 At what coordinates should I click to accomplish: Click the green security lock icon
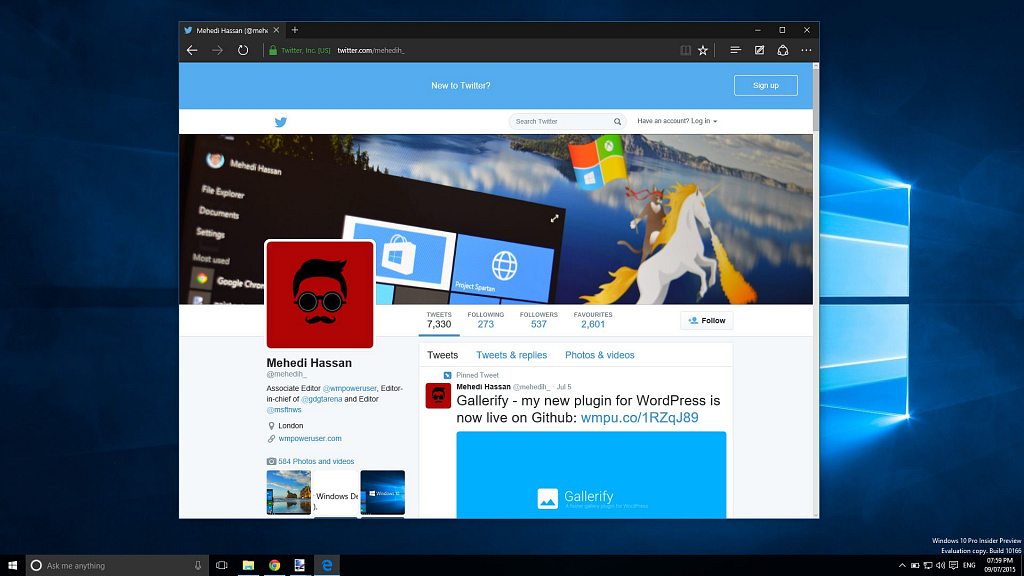click(x=273, y=50)
